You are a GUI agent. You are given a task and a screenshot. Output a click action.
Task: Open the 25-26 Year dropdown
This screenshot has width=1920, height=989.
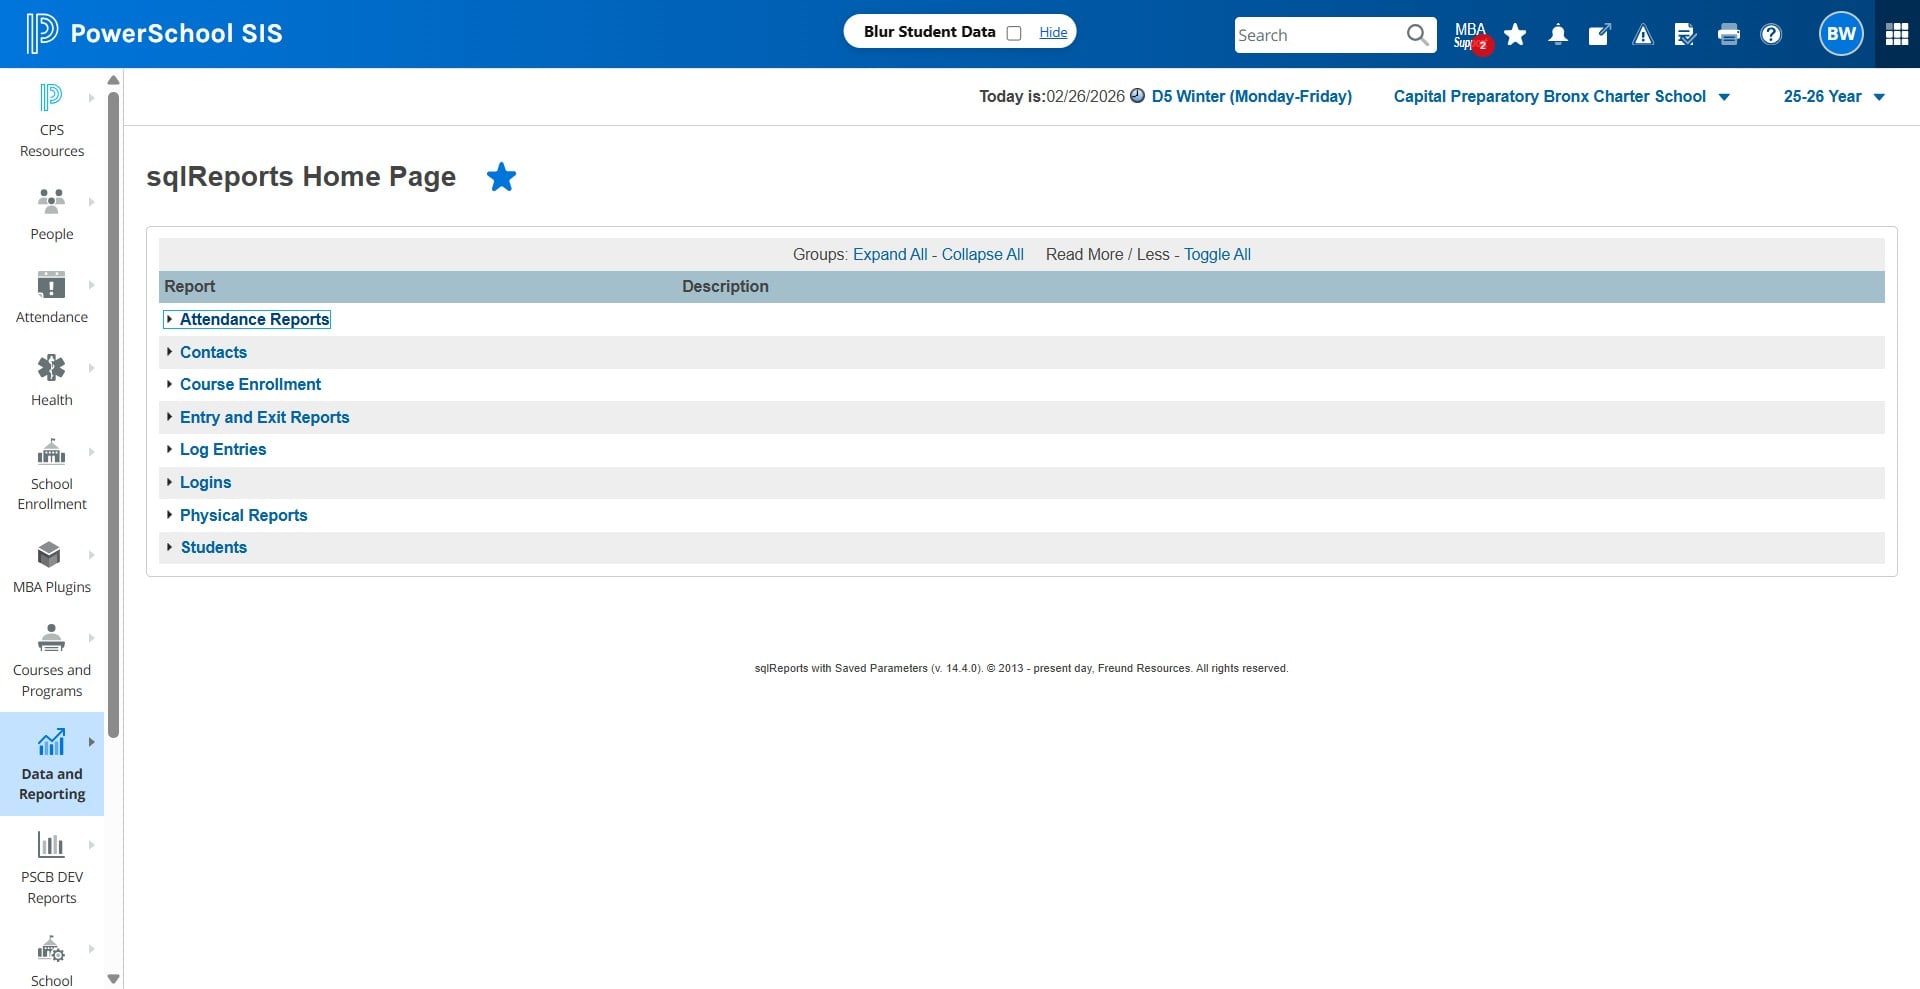(x=1834, y=96)
